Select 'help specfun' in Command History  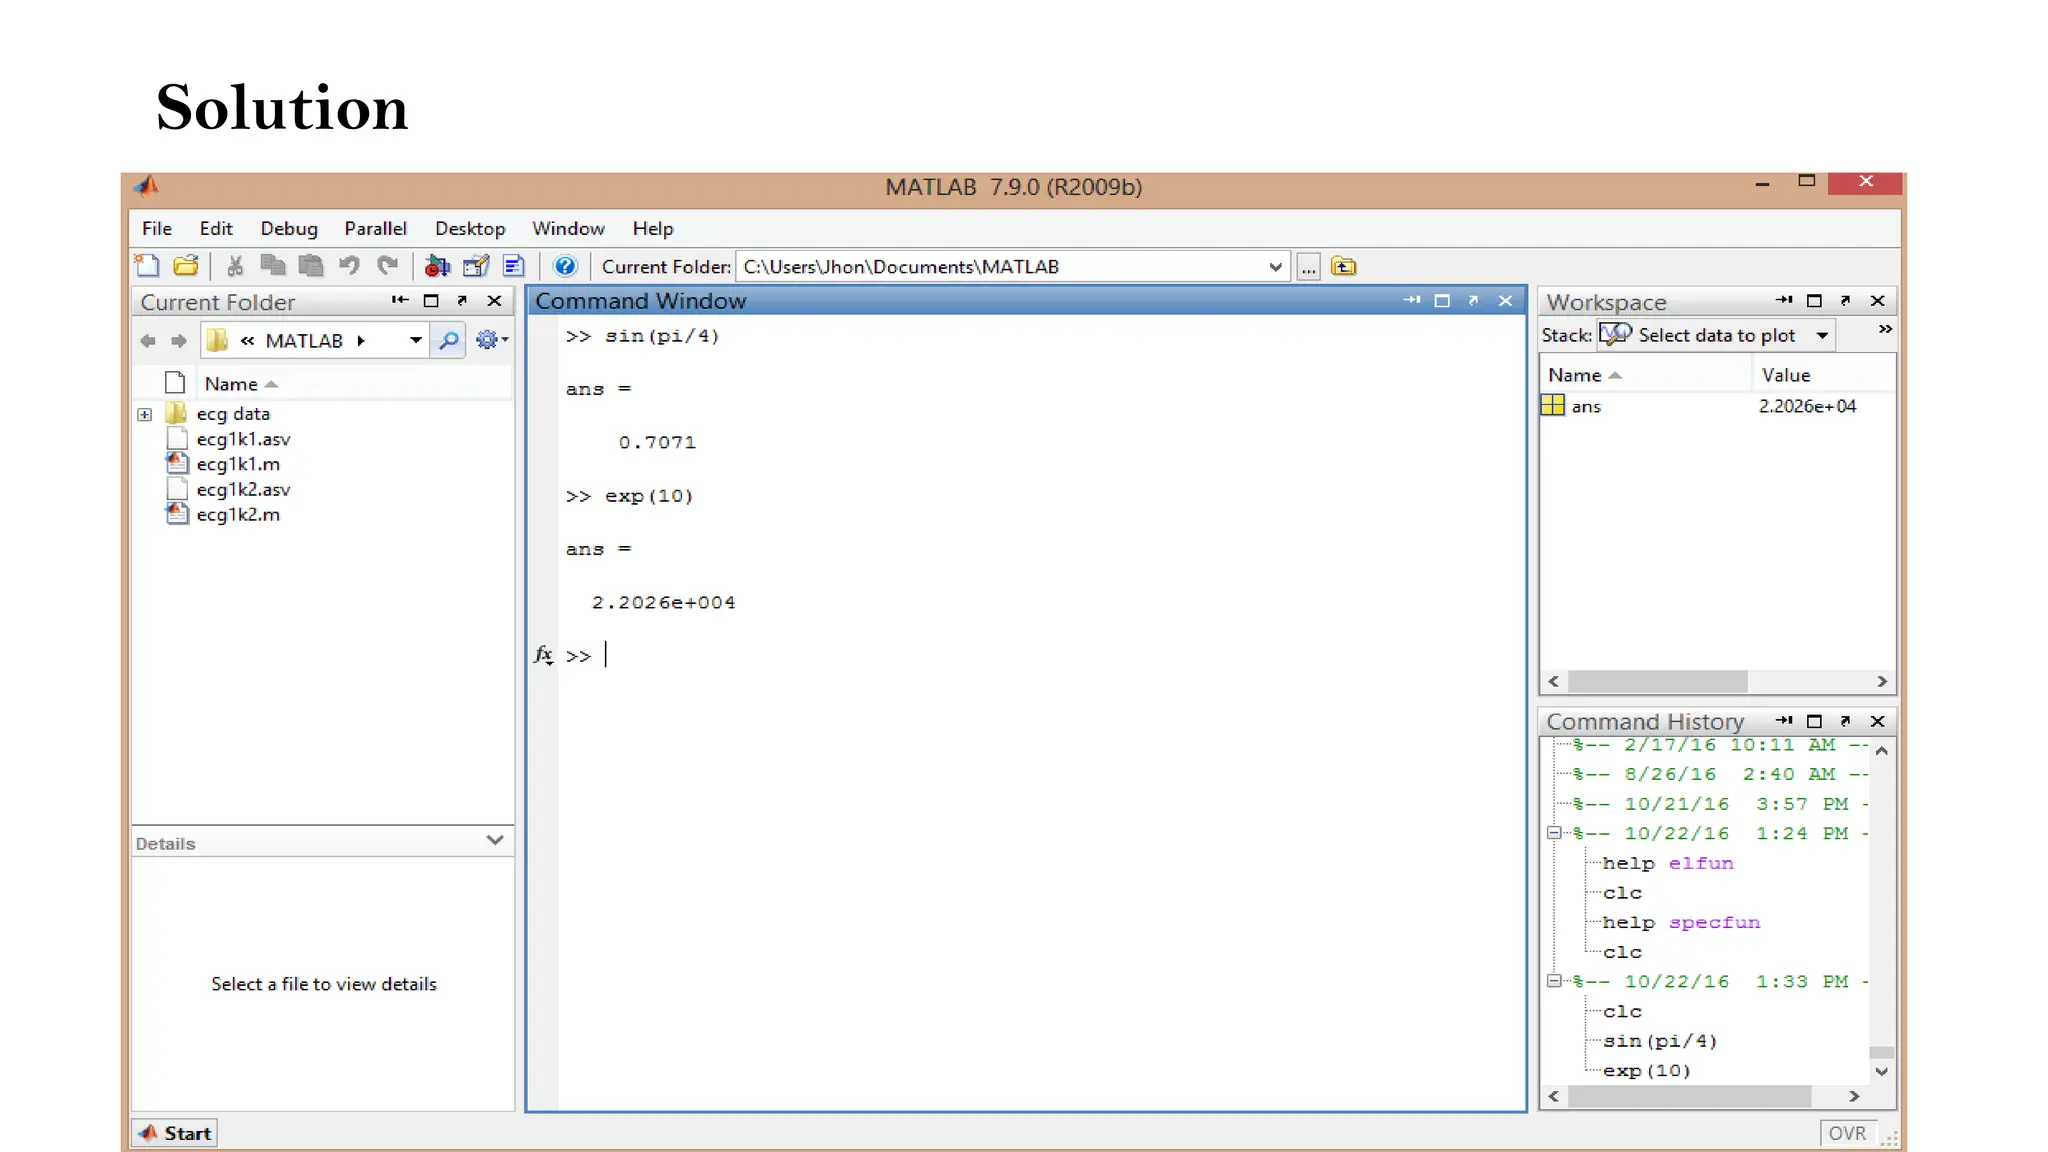[x=1681, y=922]
